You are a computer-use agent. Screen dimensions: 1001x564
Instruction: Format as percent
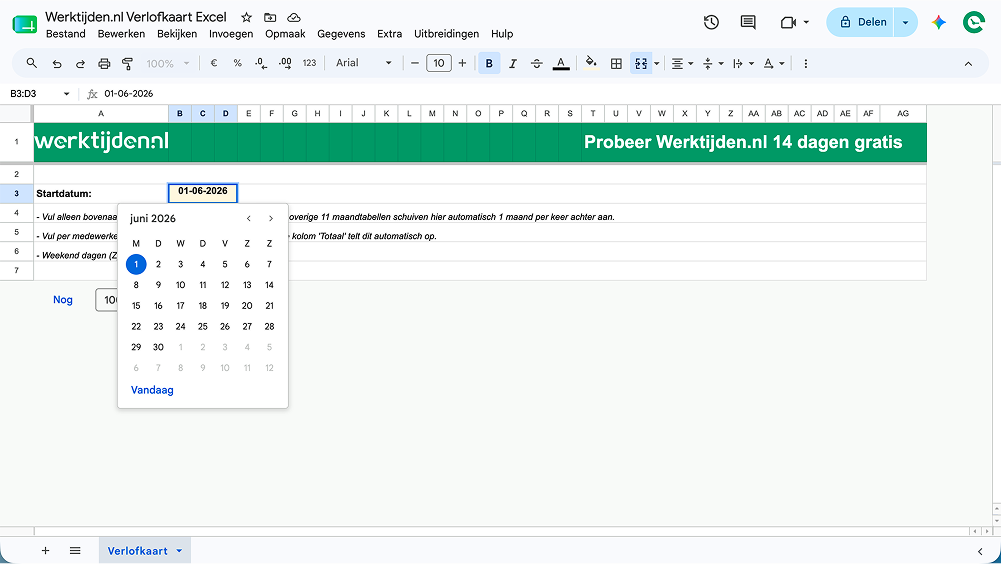tap(237, 63)
